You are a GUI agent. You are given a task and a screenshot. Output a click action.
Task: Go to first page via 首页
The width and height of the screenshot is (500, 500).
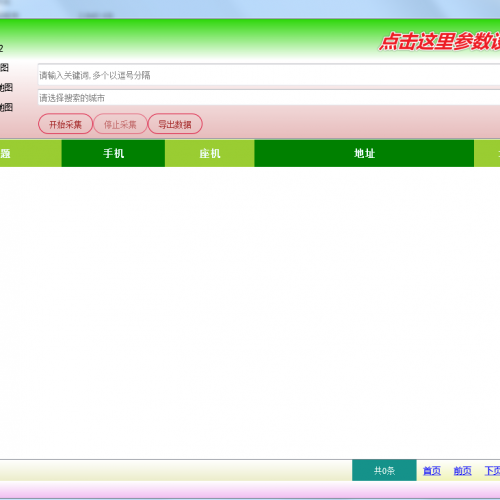432,471
